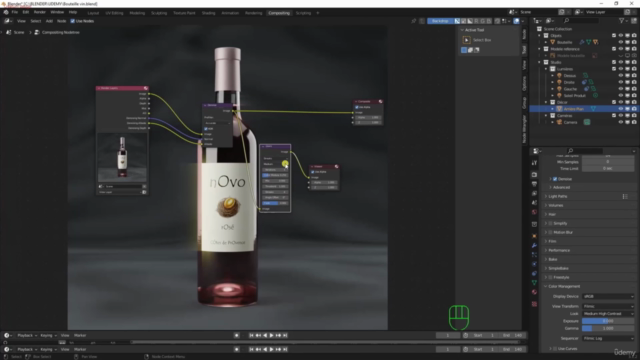Open the Display Device dropdown
Viewport: 640px width, 360px height.
[608, 296]
